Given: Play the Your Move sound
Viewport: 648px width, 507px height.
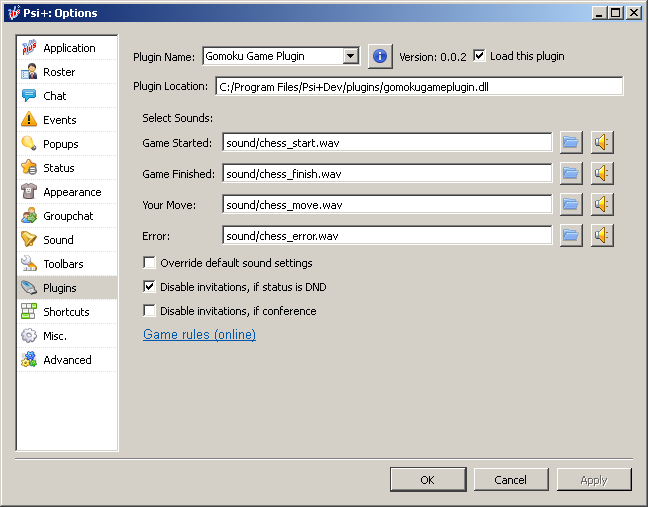Looking at the screenshot, I should tap(601, 205).
